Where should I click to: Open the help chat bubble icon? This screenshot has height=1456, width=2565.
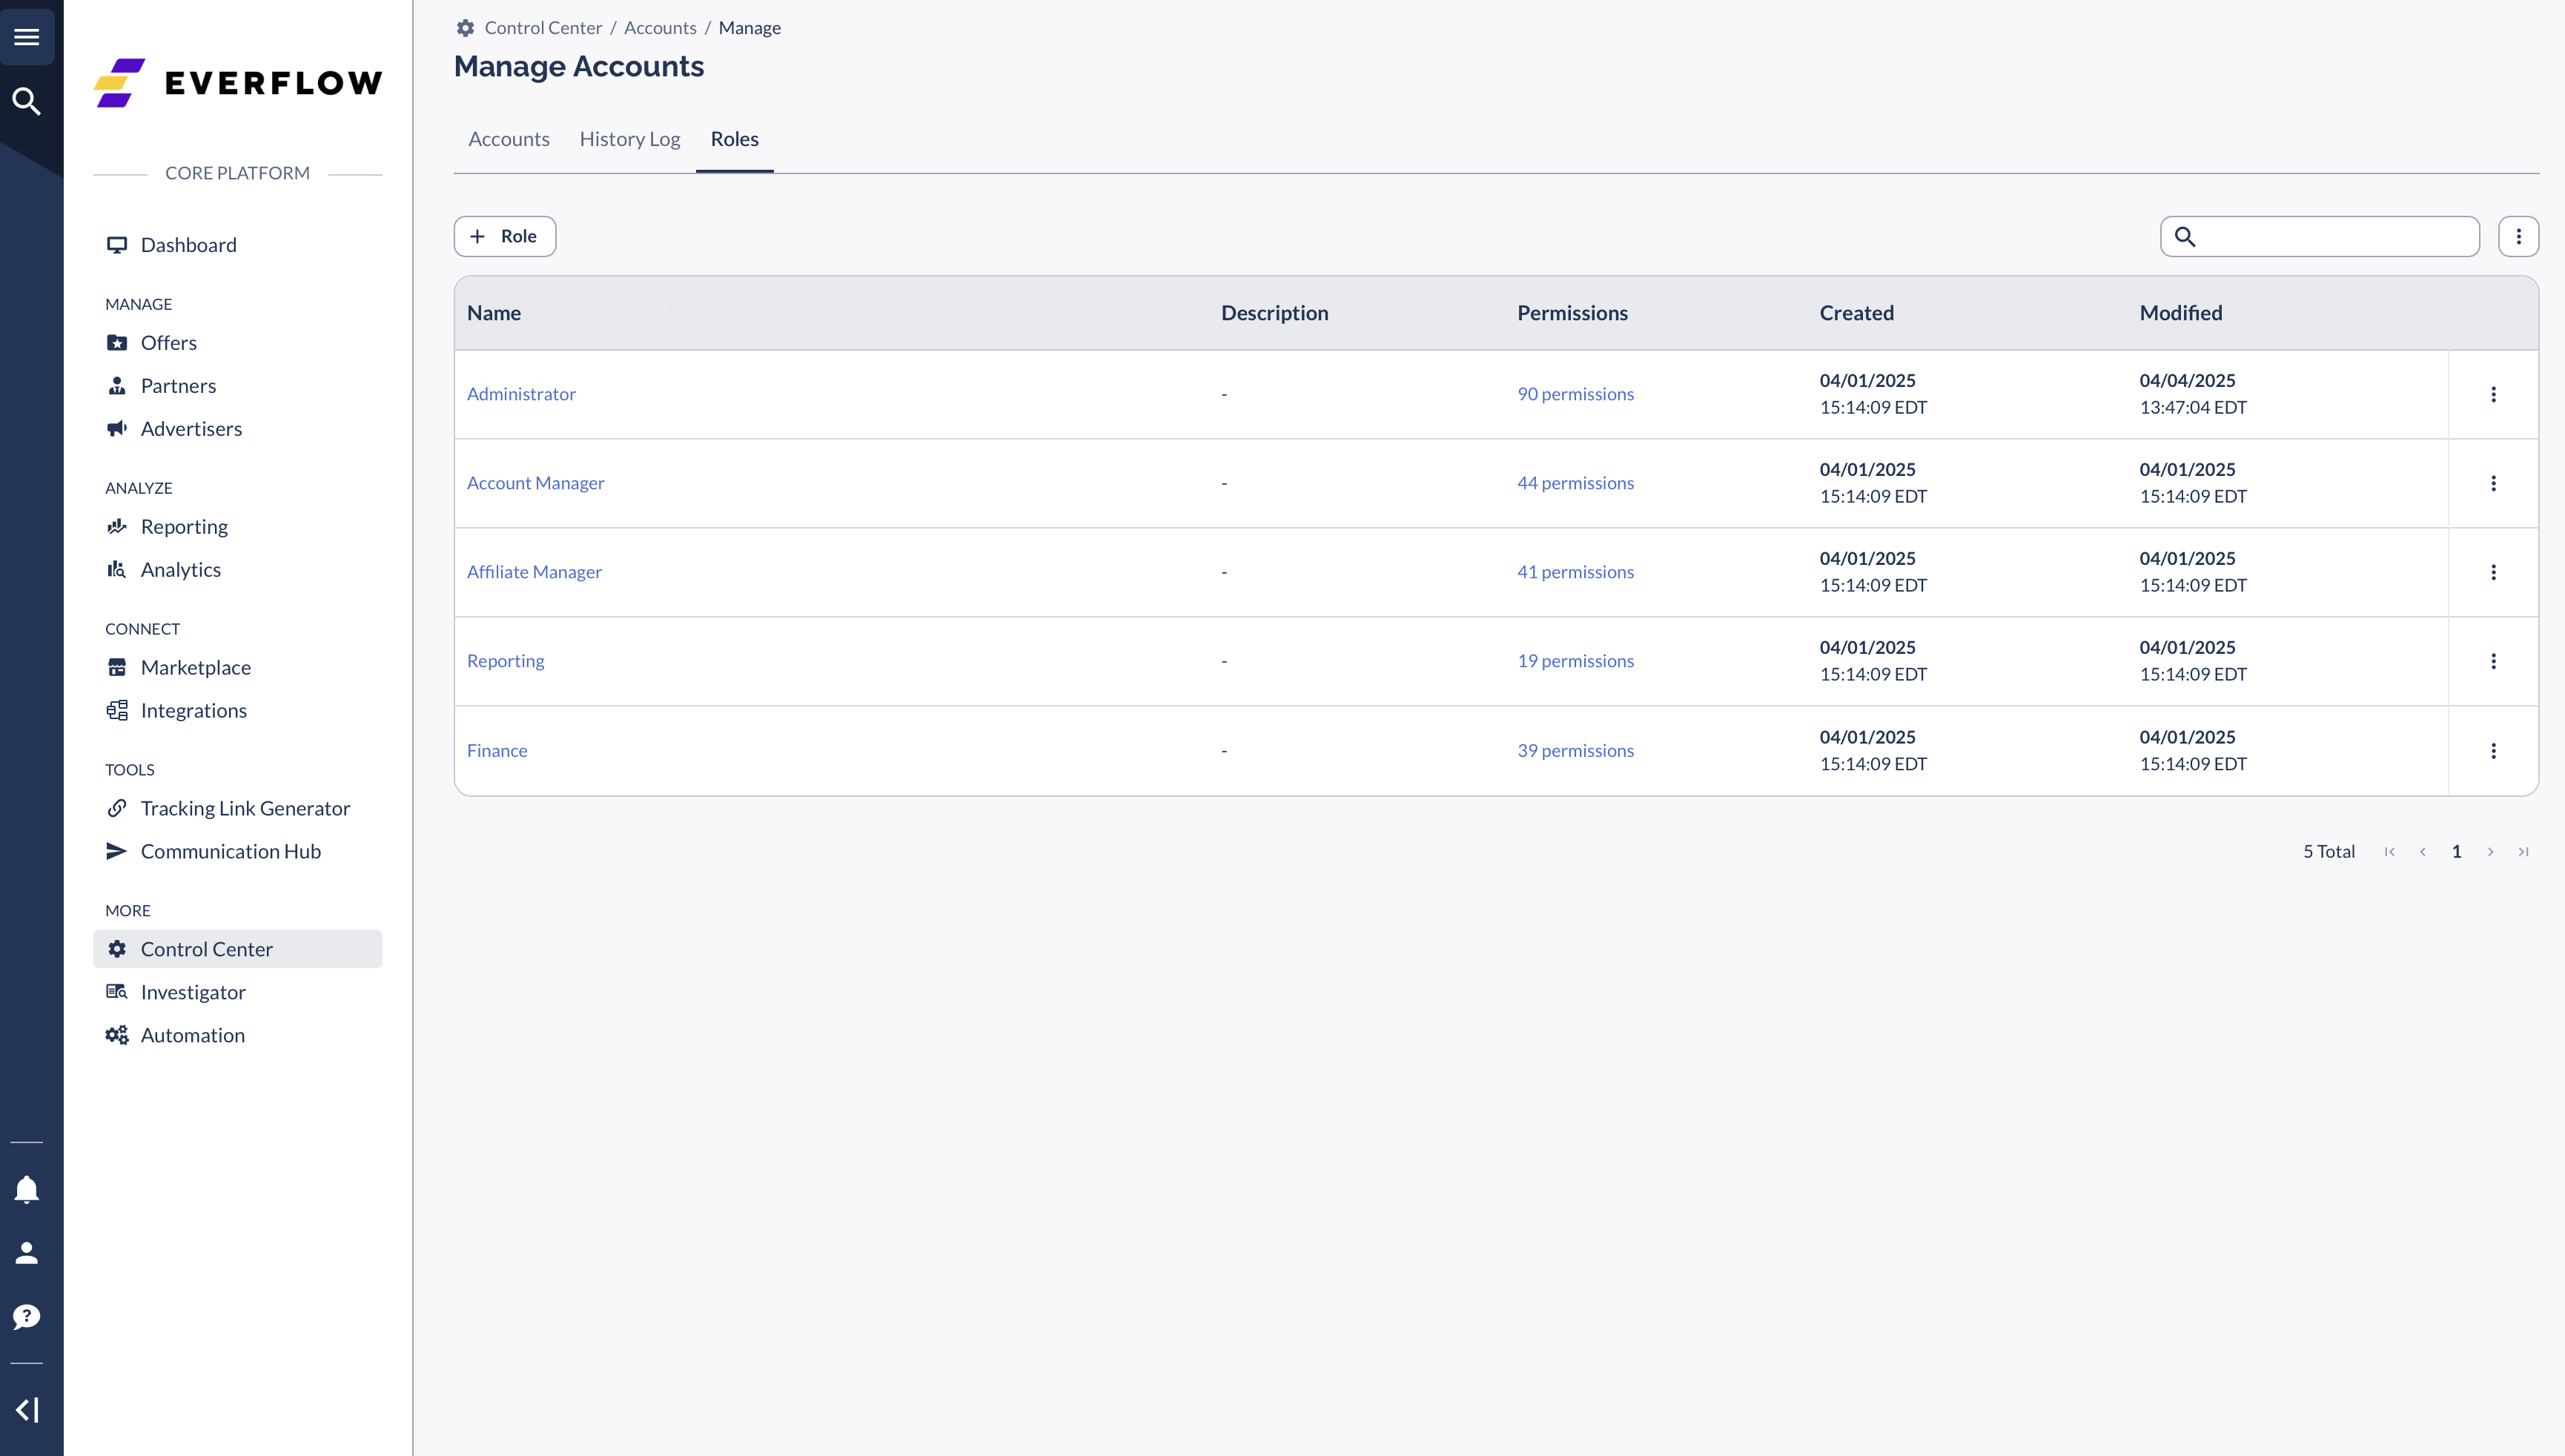tap(27, 1316)
